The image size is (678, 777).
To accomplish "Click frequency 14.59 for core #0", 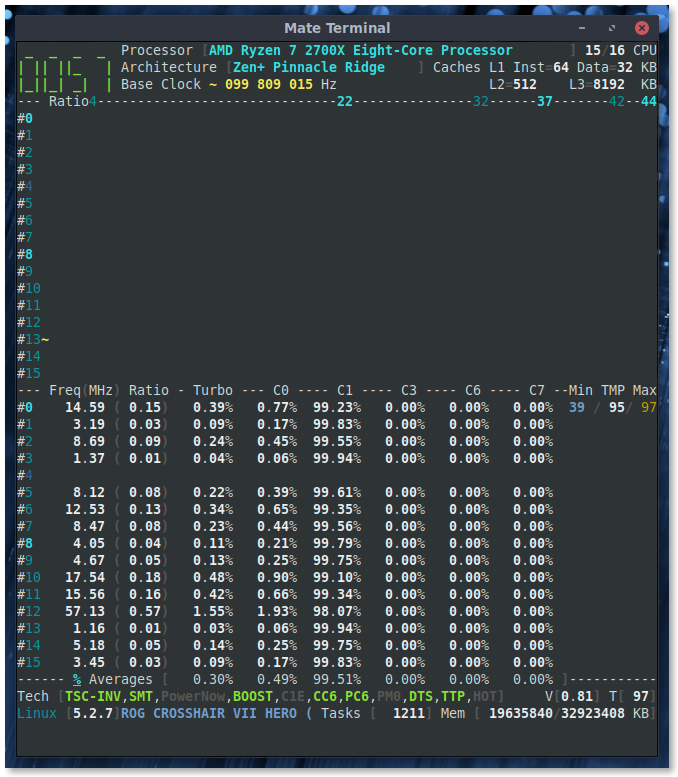I will tap(85, 407).
